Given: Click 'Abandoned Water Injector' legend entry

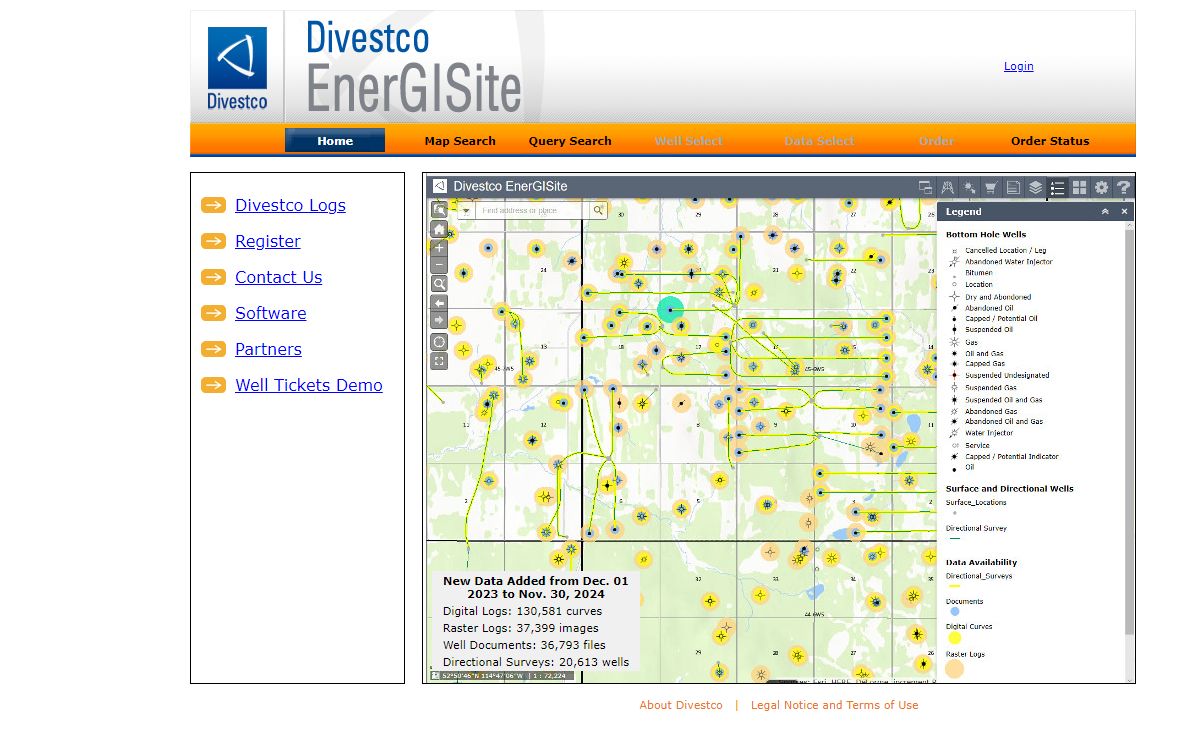Looking at the screenshot, I should [x=1008, y=262].
